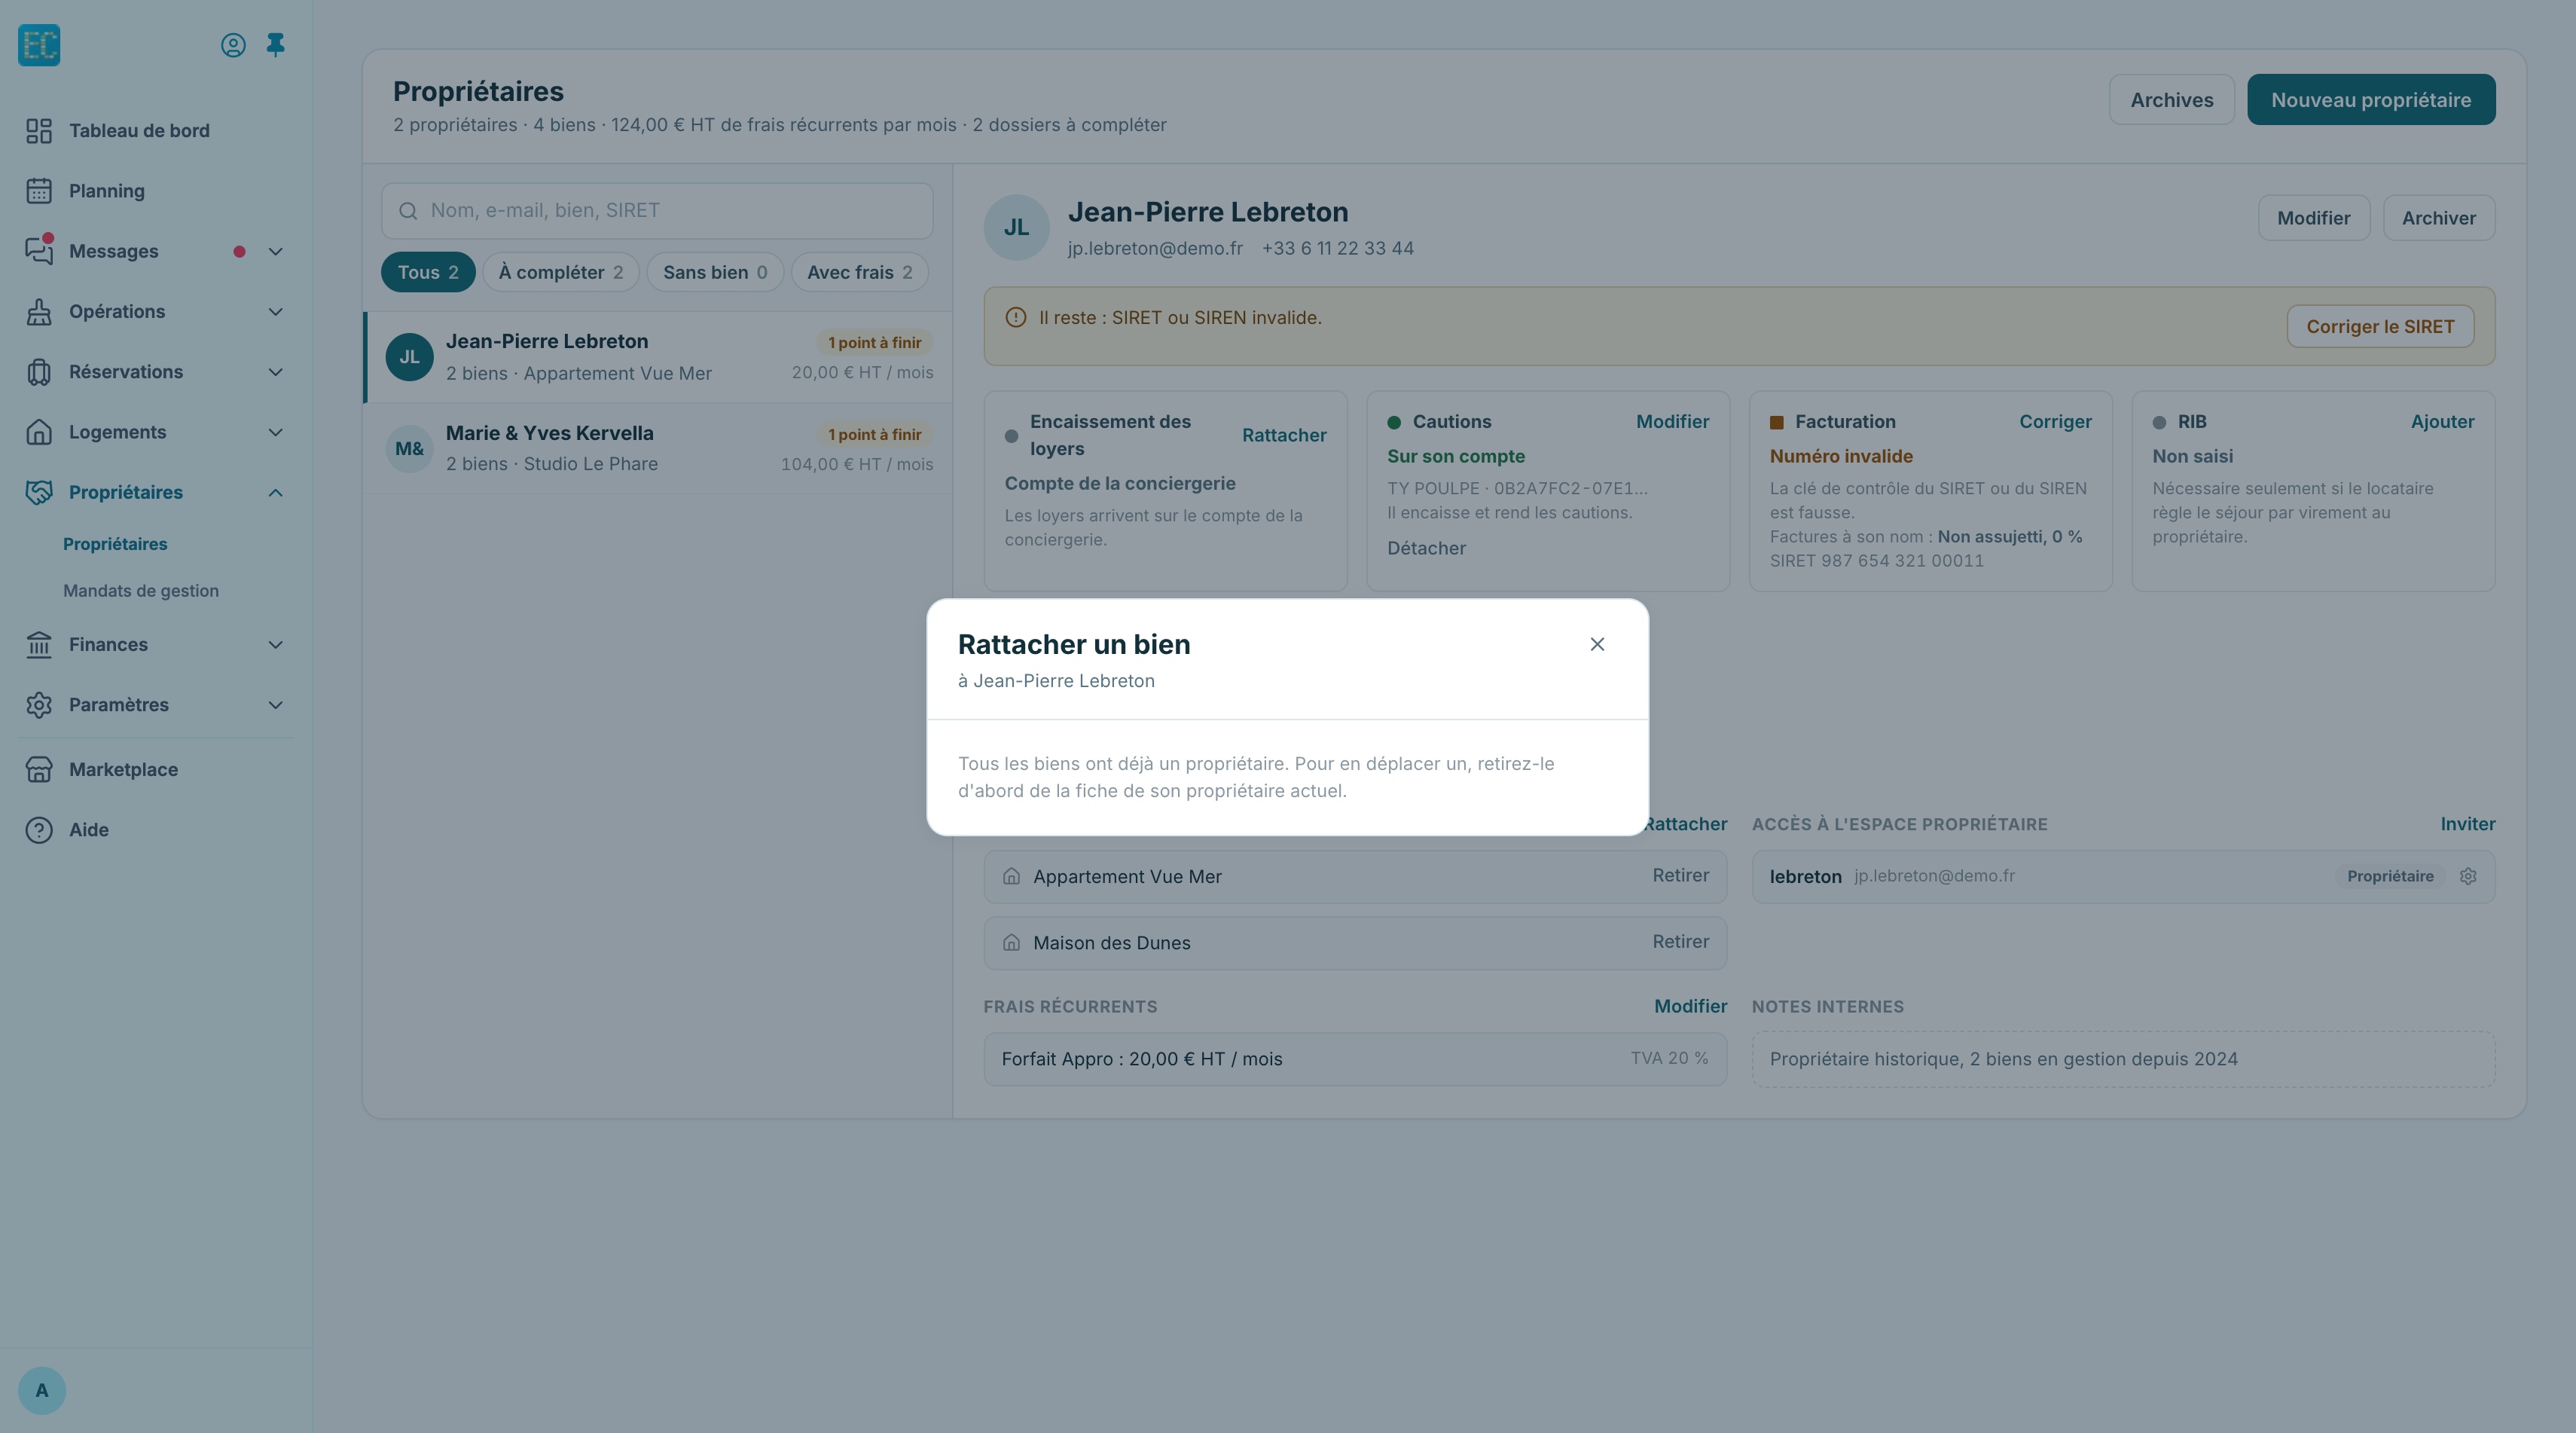Select the Sans bien filter tab
This screenshot has width=2576, height=1433.
click(715, 272)
